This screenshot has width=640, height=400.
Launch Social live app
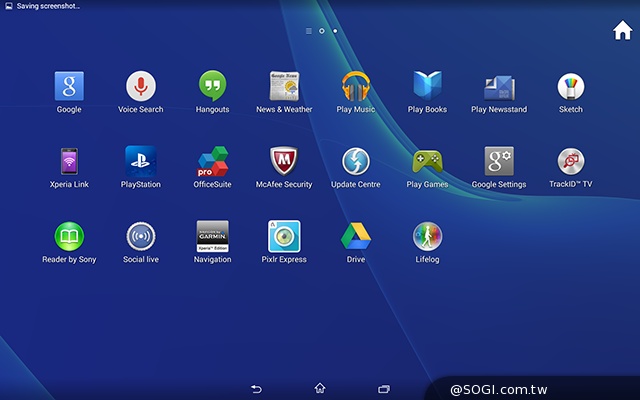(141, 236)
